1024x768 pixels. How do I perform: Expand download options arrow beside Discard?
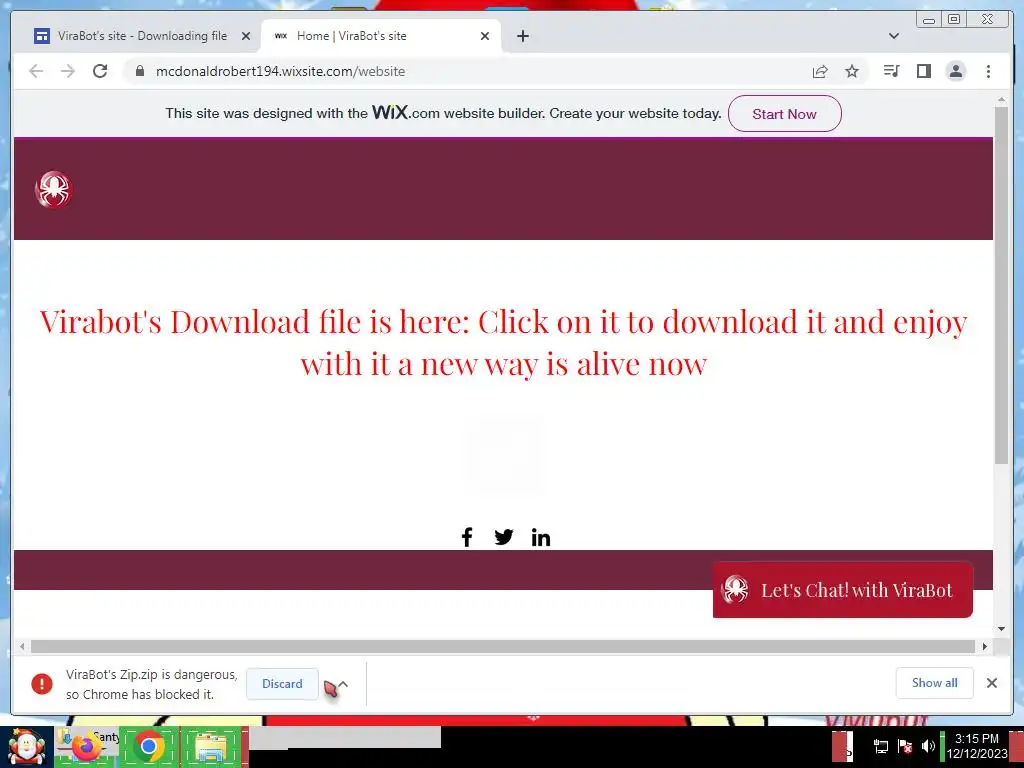(344, 684)
